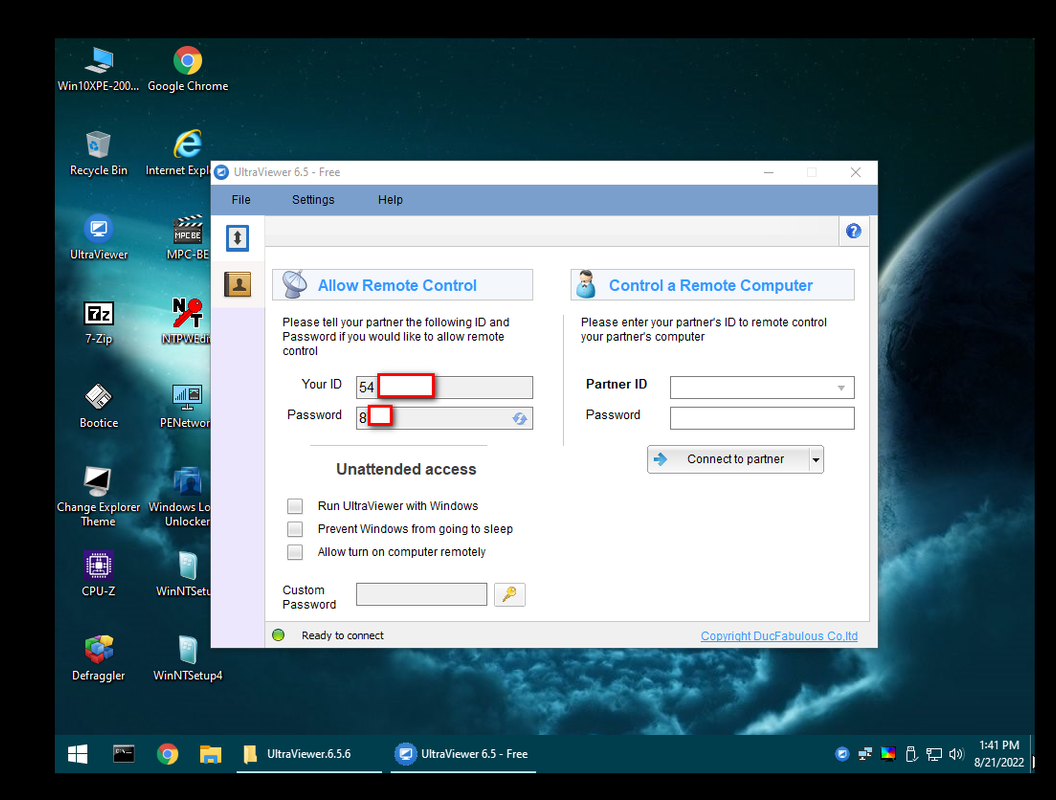Click the satellite dish Allow Remote Control icon
The width and height of the screenshot is (1056, 800).
tap(294, 284)
